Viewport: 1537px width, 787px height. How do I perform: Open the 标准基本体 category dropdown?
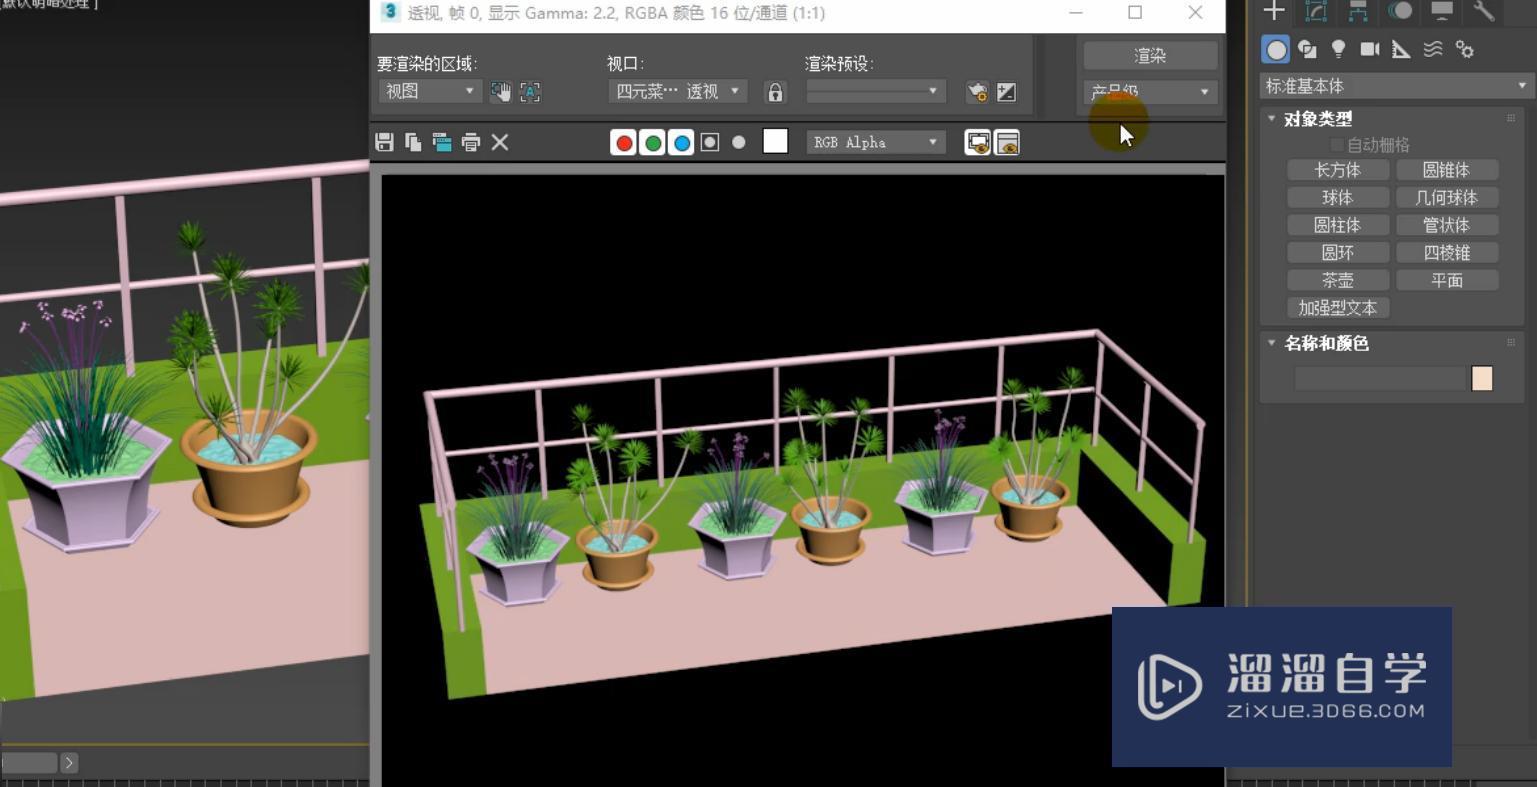click(1393, 86)
